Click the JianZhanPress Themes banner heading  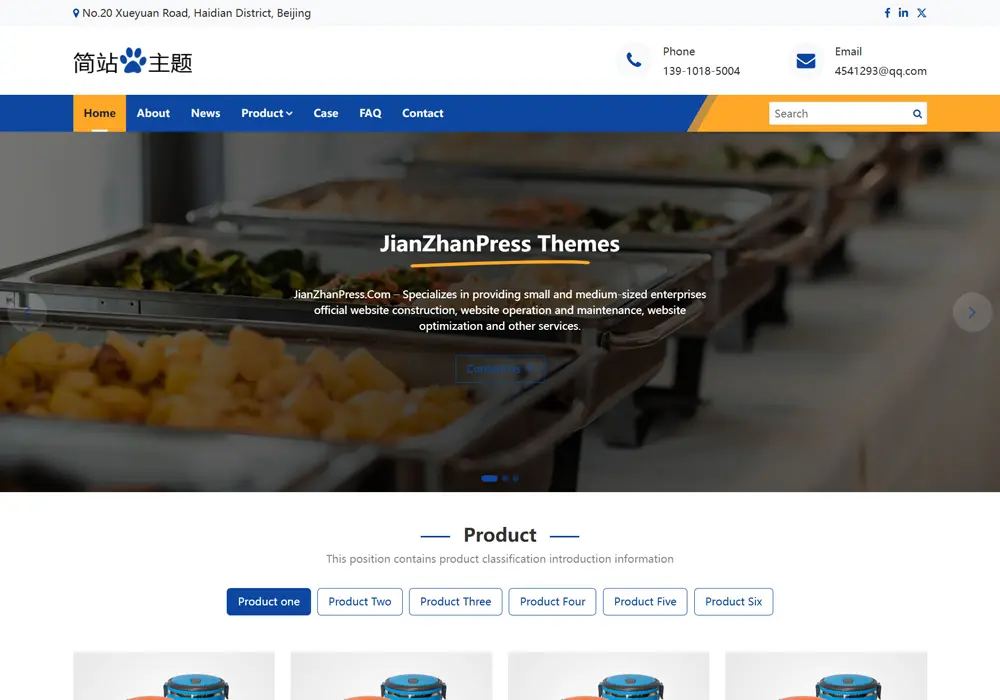[500, 244]
